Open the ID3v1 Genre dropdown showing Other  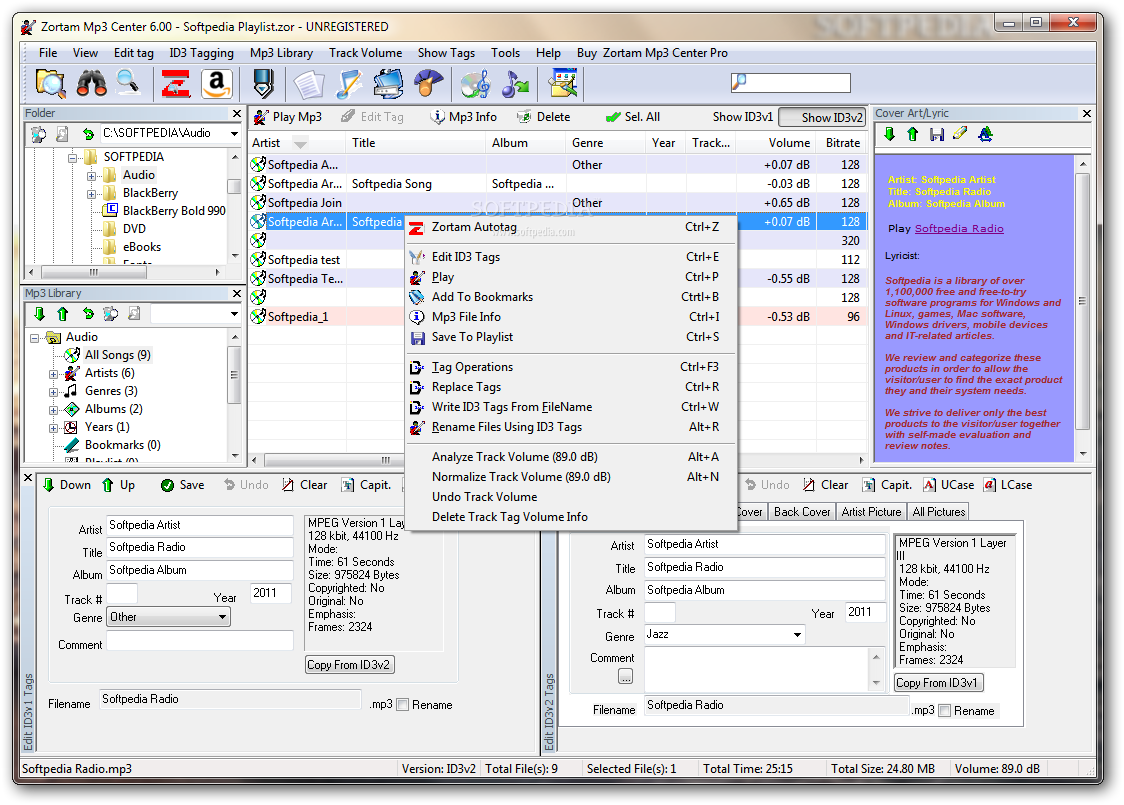pos(223,617)
